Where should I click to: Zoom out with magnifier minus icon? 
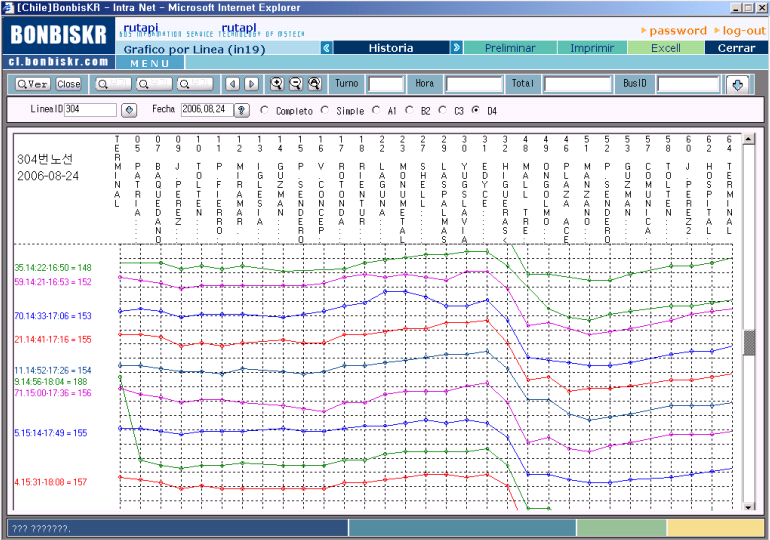(296, 84)
